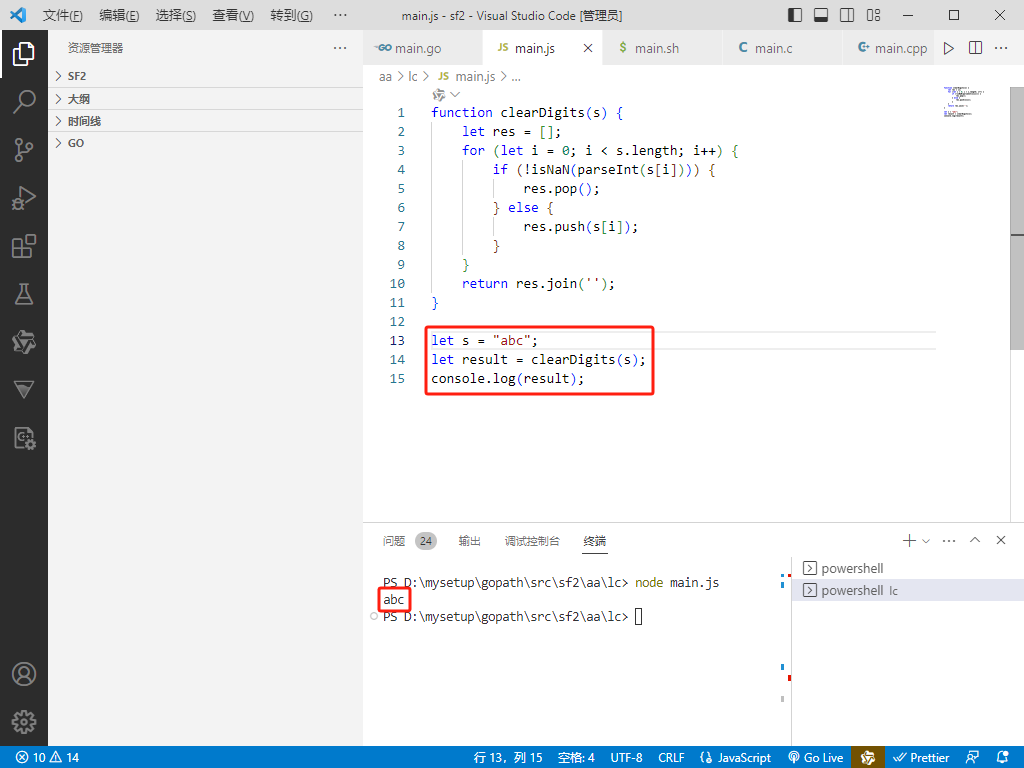The width and height of the screenshot is (1024, 768).
Task: Toggle Primary Side Bar layout button
Action: coord(795,15)
